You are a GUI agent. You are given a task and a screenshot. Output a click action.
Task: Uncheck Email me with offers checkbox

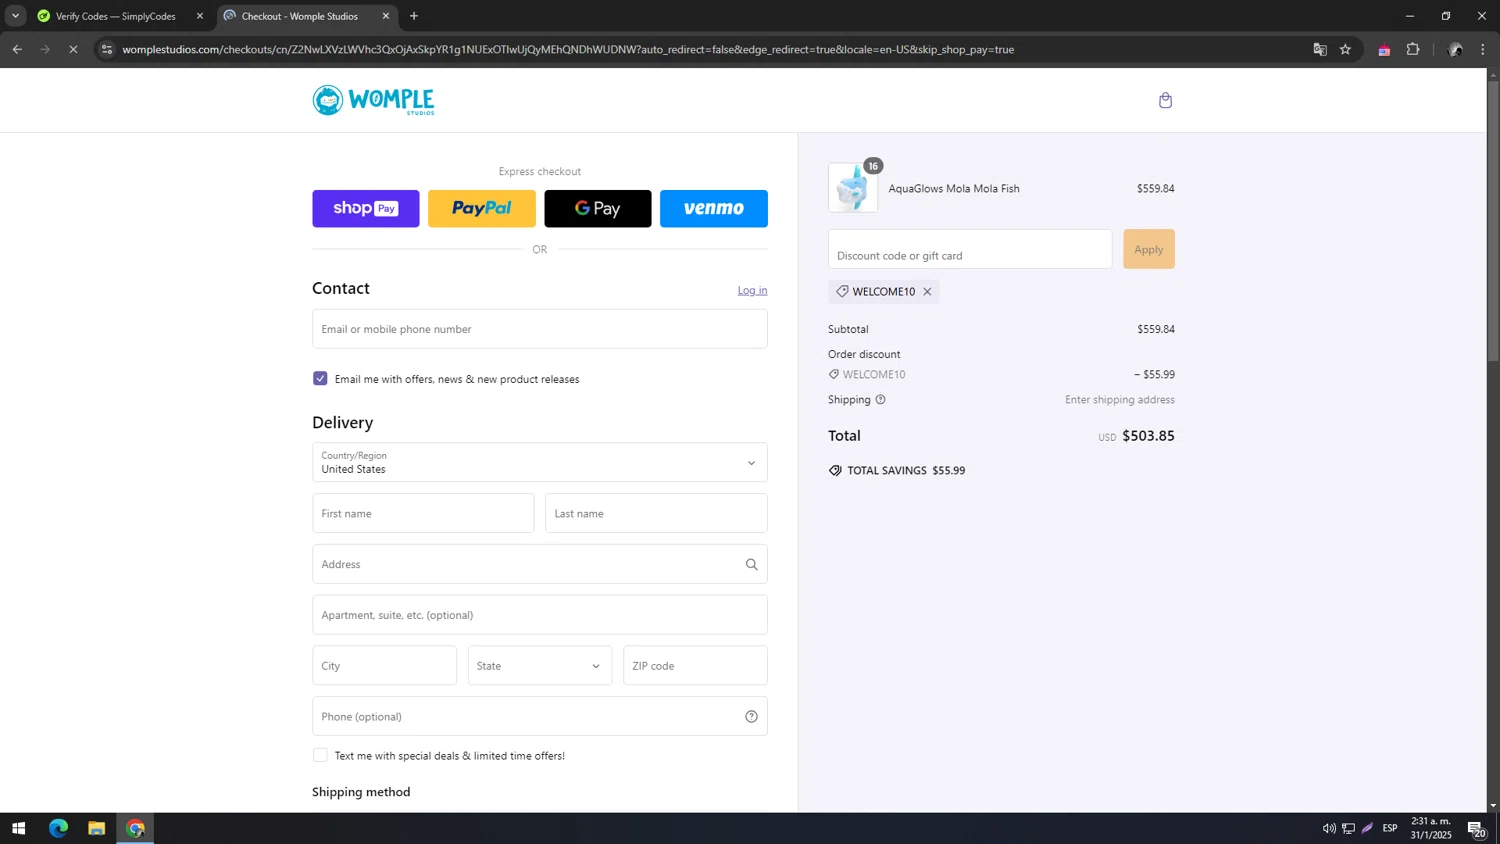point(320,378)
